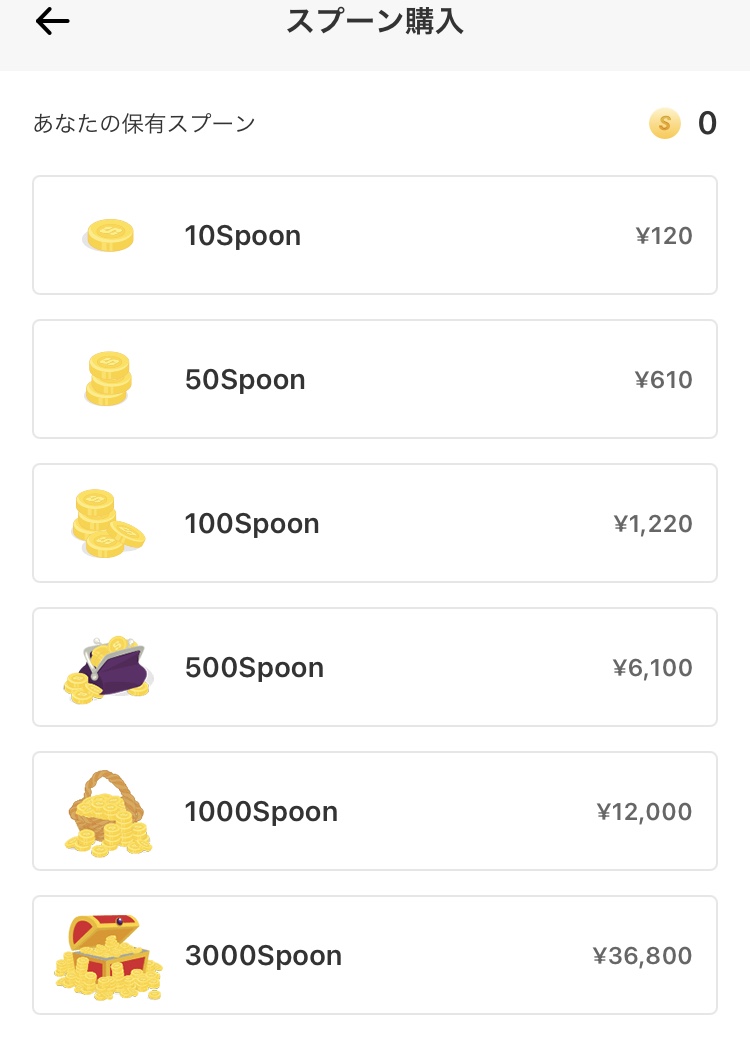Image resolution: width=750 pixels, height=1052 pixels.
Task: Select the 50Spoon label
Action: (x=245, y=380)
